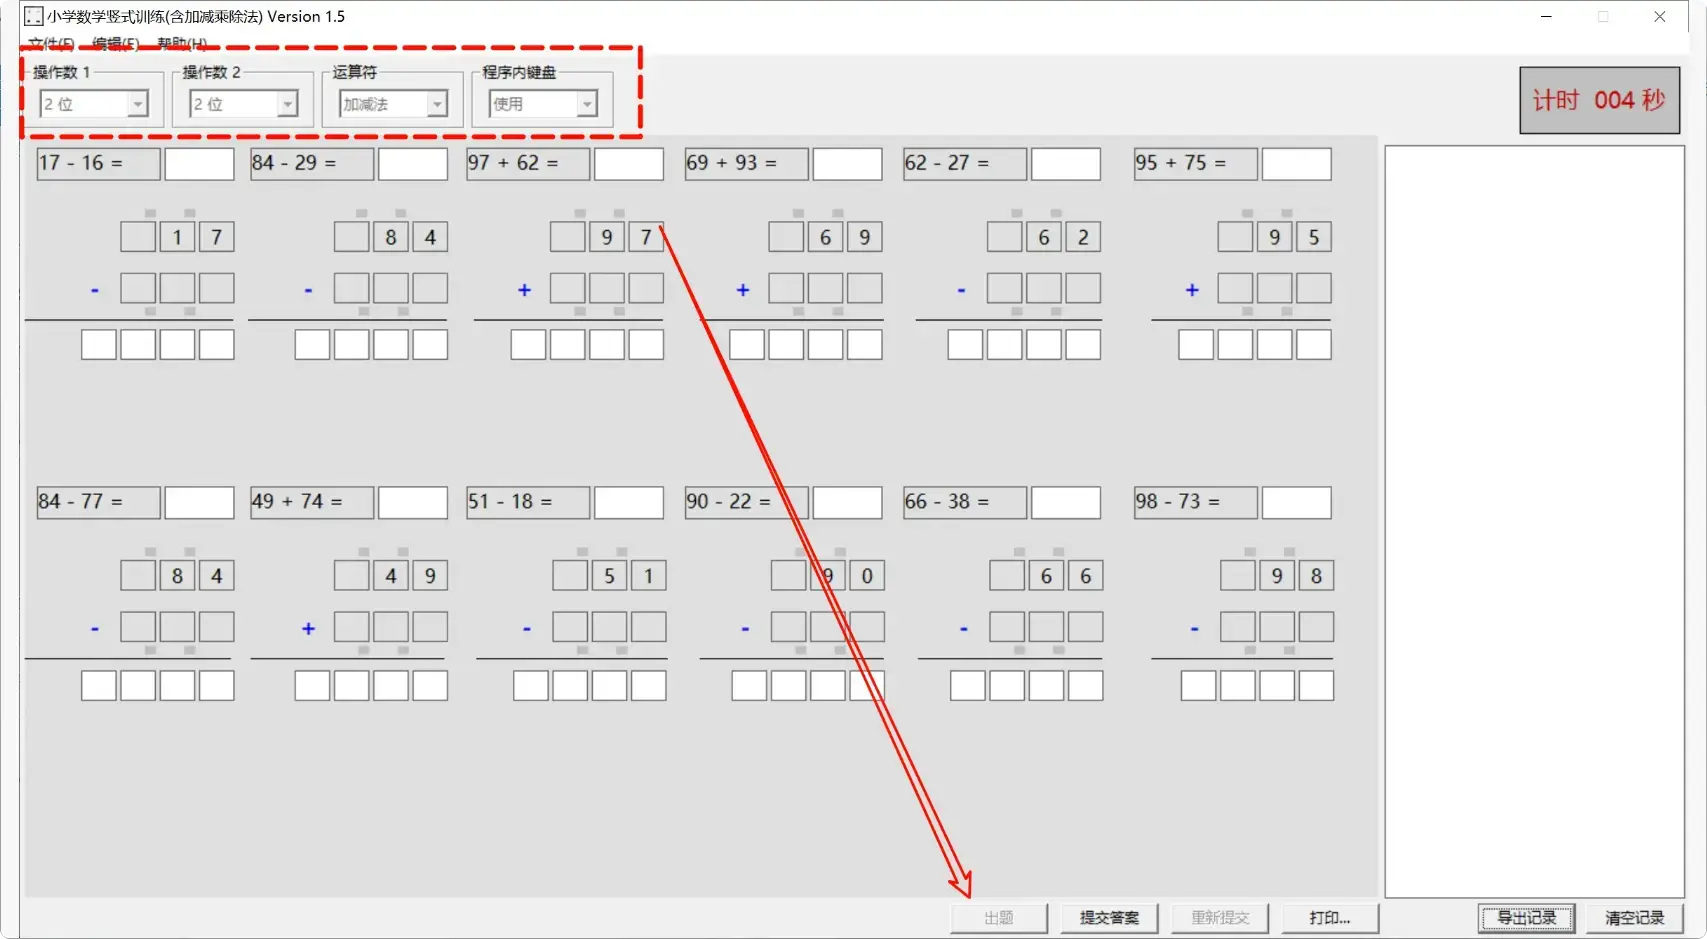Open the 运算符 operator dropdown
Viewport: 1707px width, 939px height.
pyautogui.click(x=437, y=104)
